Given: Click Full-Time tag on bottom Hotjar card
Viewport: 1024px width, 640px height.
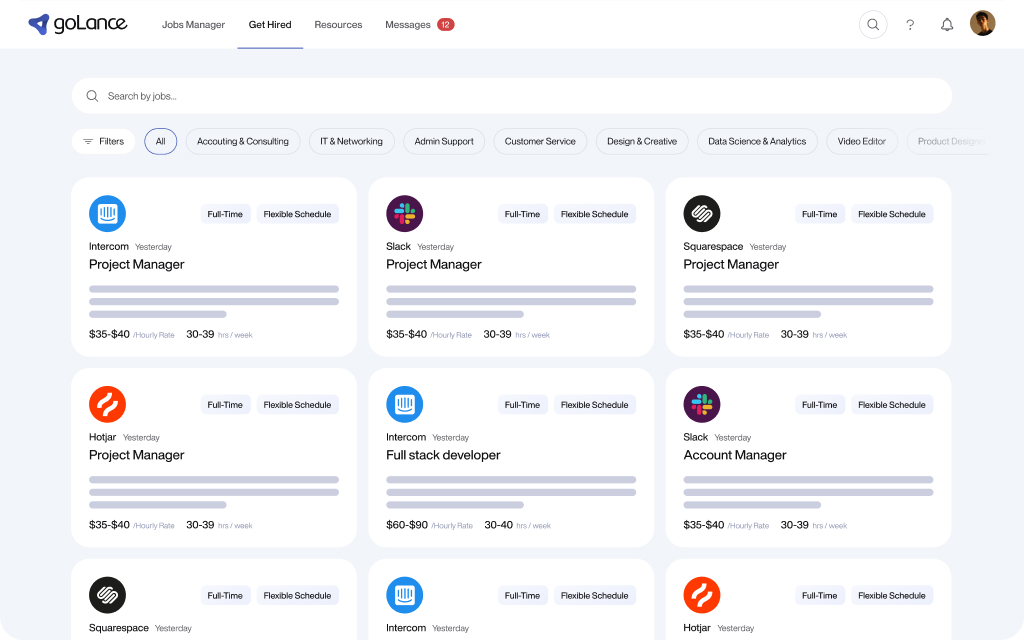Looking at the screenshot, I should (x=820, y=596).
